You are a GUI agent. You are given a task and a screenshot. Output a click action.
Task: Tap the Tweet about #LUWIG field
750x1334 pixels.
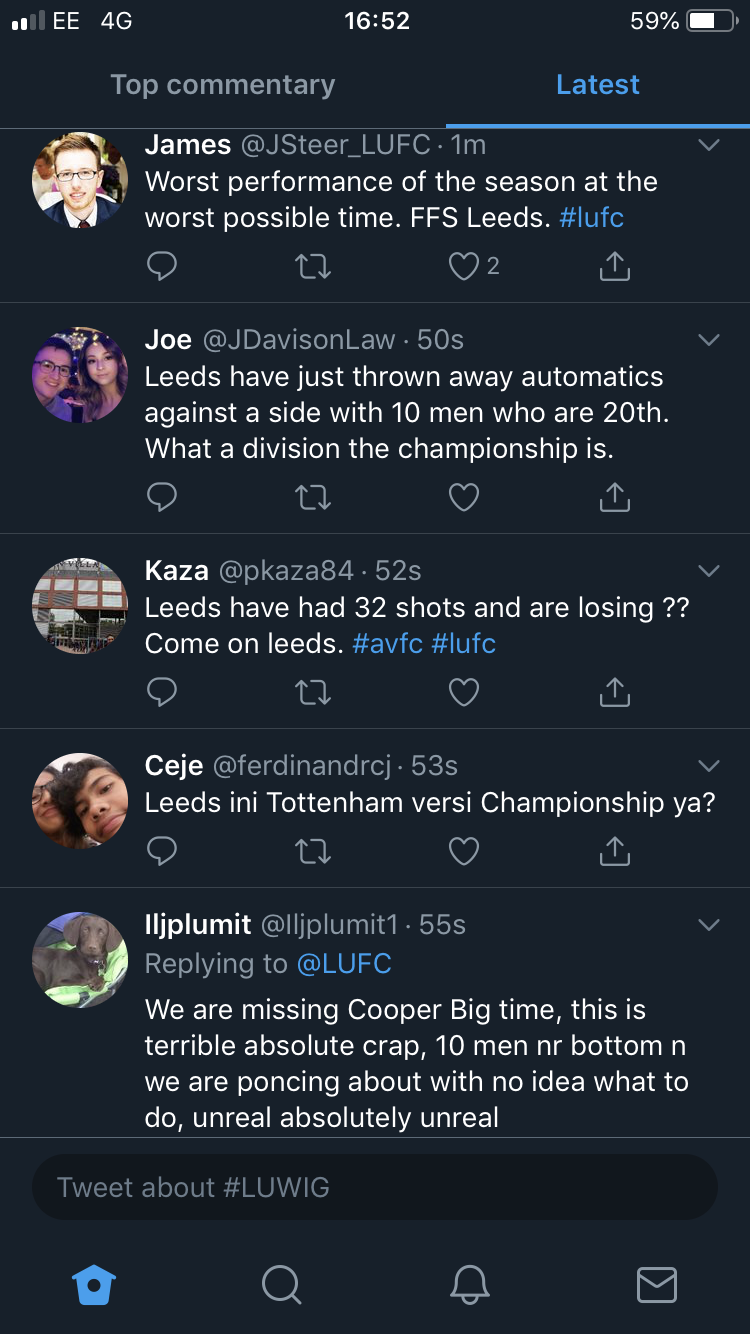pos(374,1187)
